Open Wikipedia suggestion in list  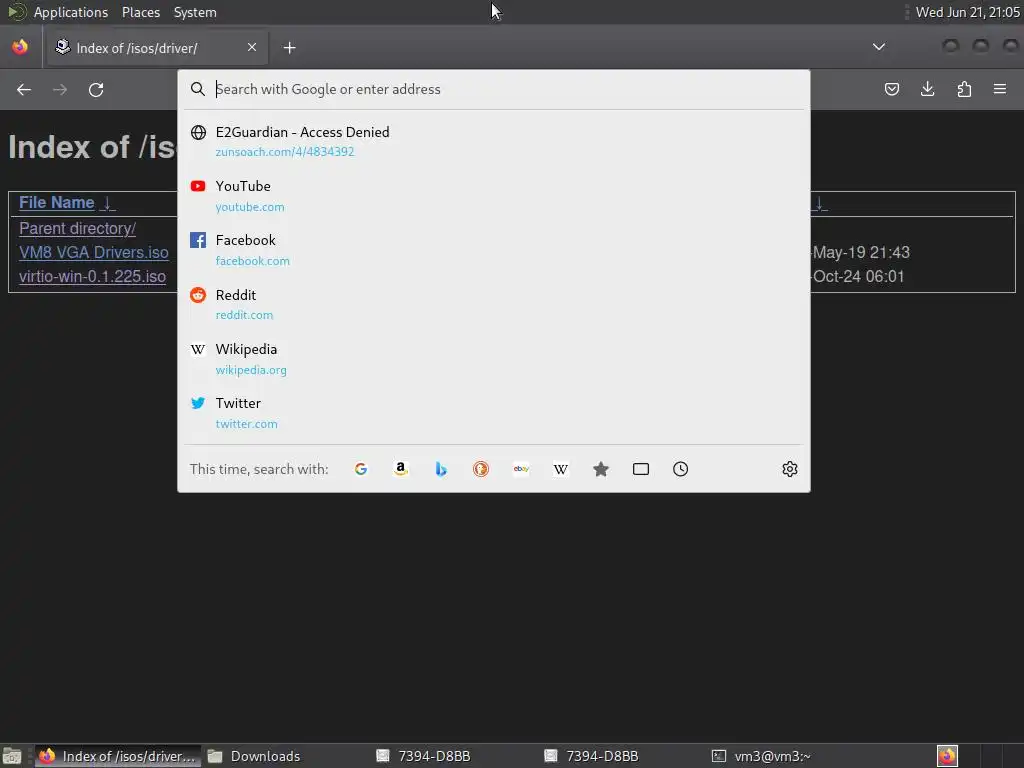[x=494, y=359]
